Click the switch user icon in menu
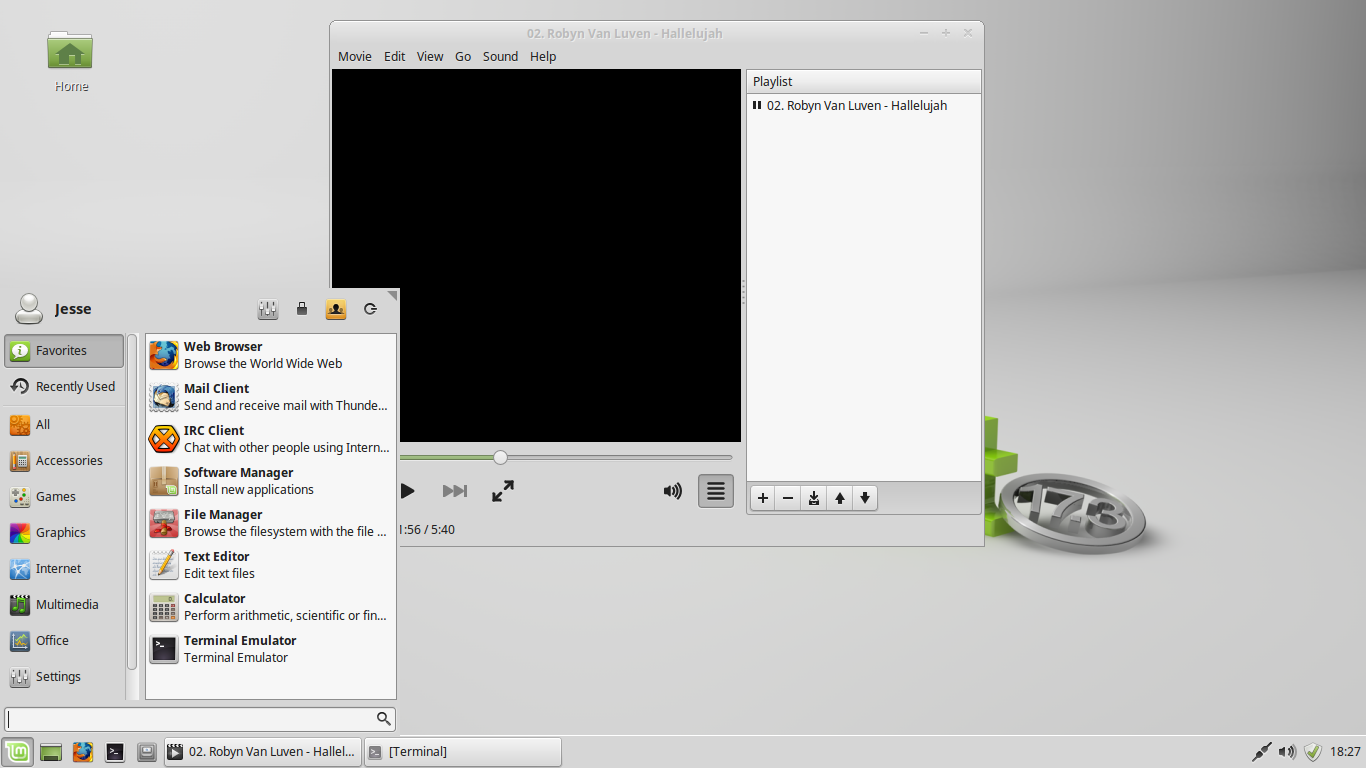The image size is (1366, 768). 336,309
